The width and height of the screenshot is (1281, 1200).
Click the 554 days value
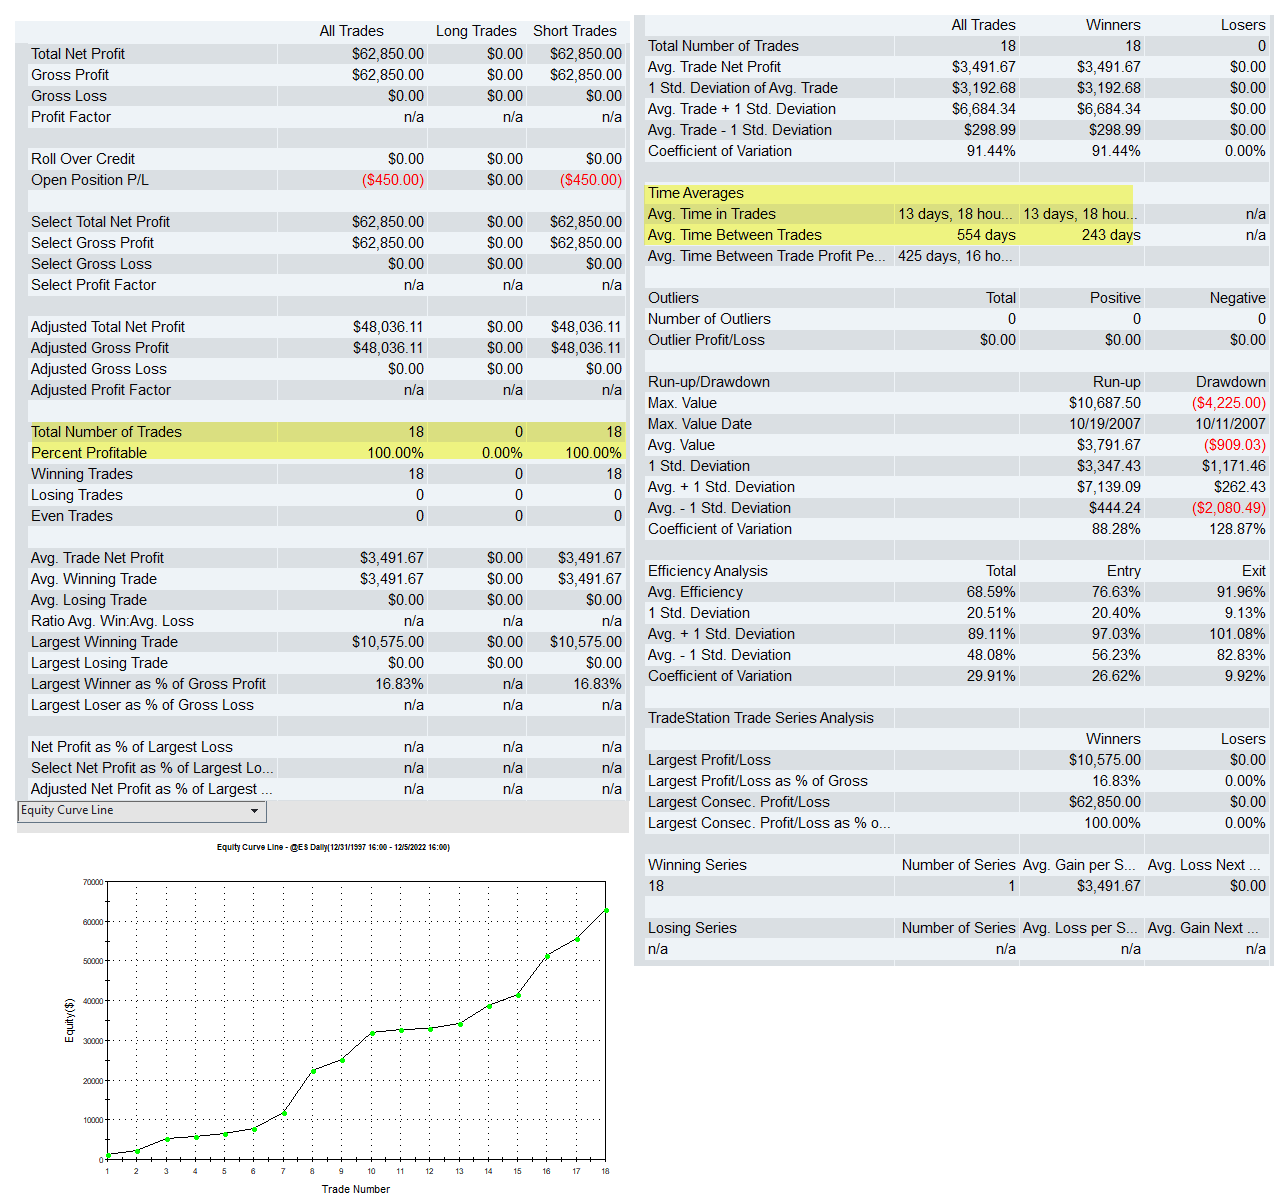click(x=986, y=235)
